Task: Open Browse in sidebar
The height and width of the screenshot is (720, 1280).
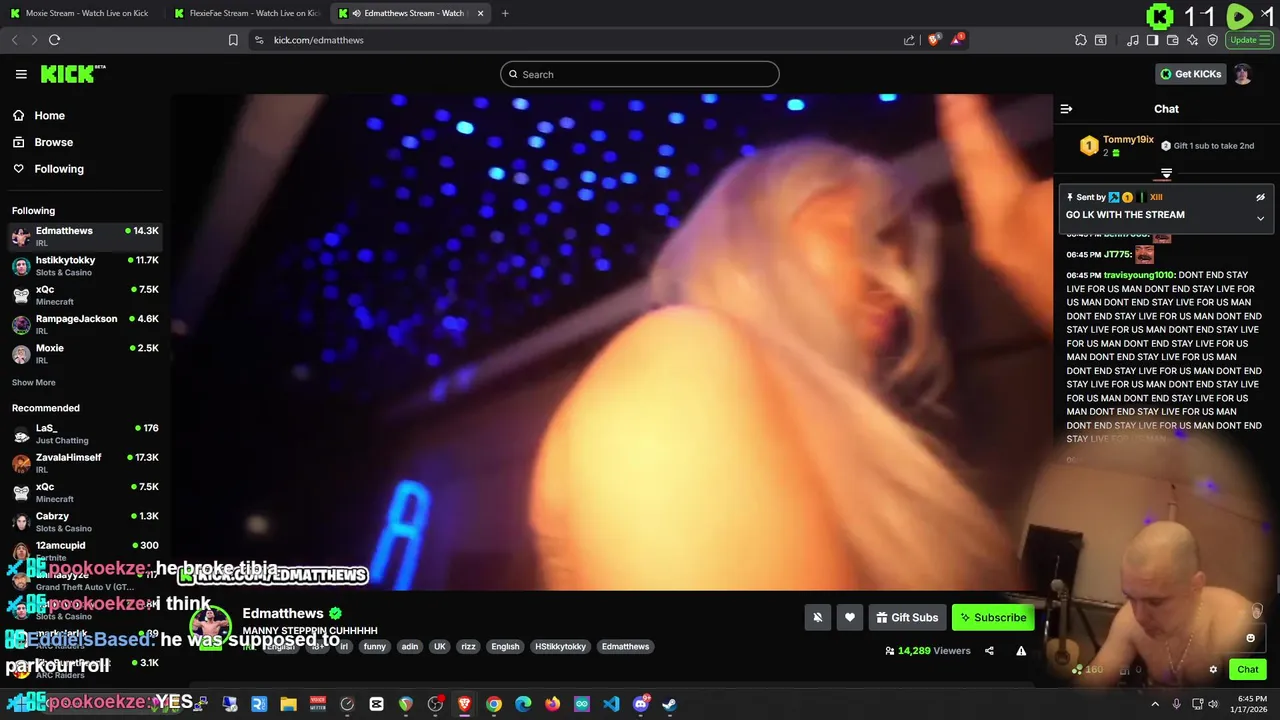Action: click(x=43, y=142)
